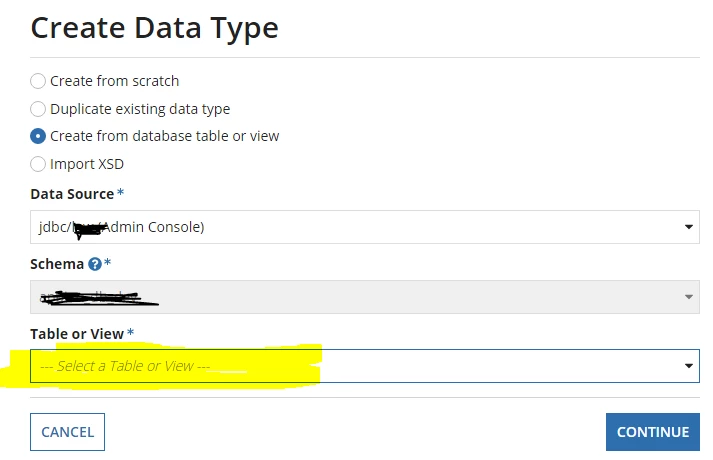Click the Create Data Type heading
The width and height of the screenshot is (713, 460).
pos(155,28)
